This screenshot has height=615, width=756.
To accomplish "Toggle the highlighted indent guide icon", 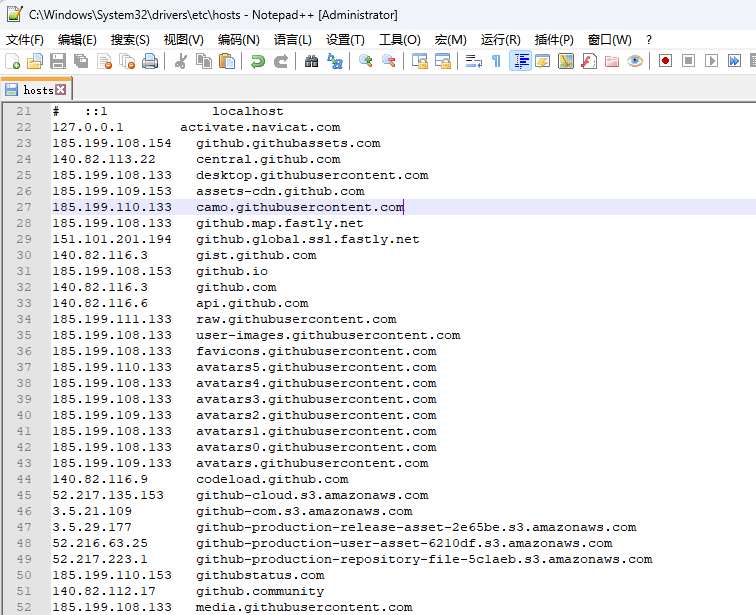I will [x=520, y=61].
